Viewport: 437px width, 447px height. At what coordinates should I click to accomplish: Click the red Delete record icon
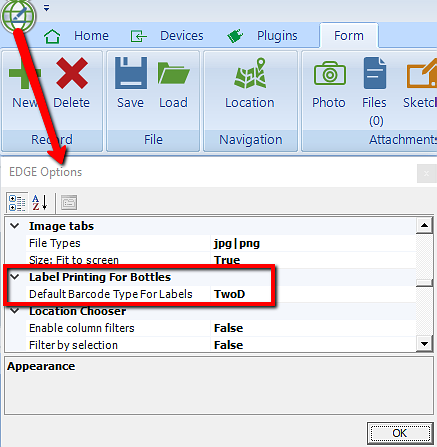pyautogui.click(x=72, y=73)
